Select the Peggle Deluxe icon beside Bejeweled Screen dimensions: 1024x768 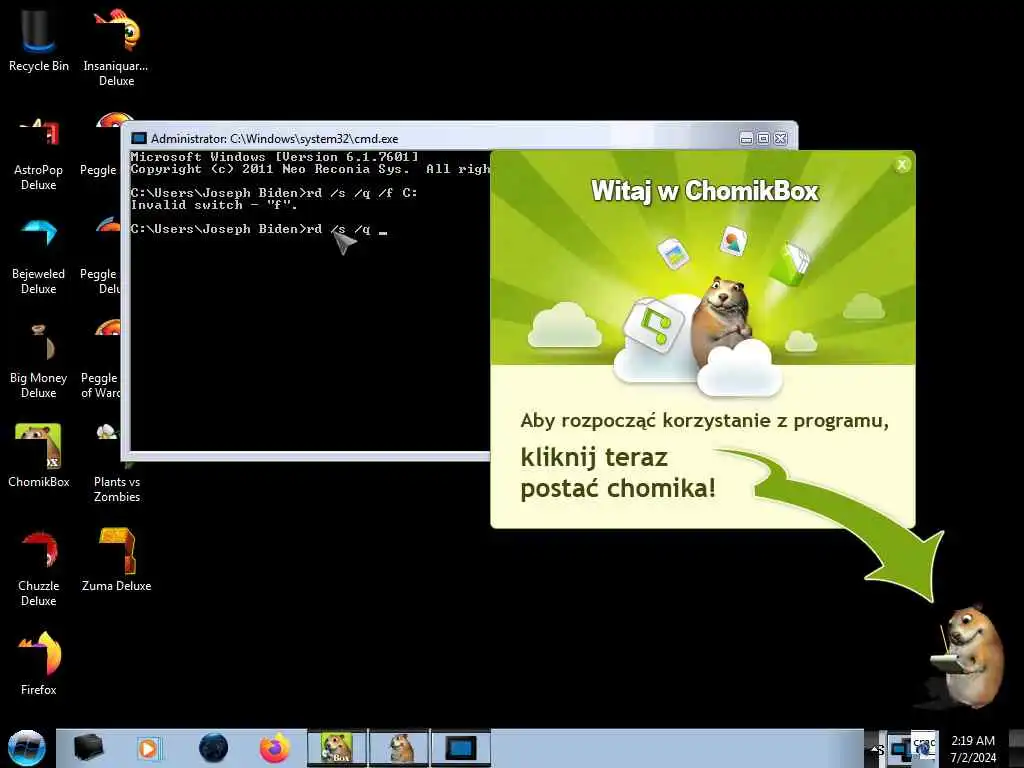click(x=99, y=257)
